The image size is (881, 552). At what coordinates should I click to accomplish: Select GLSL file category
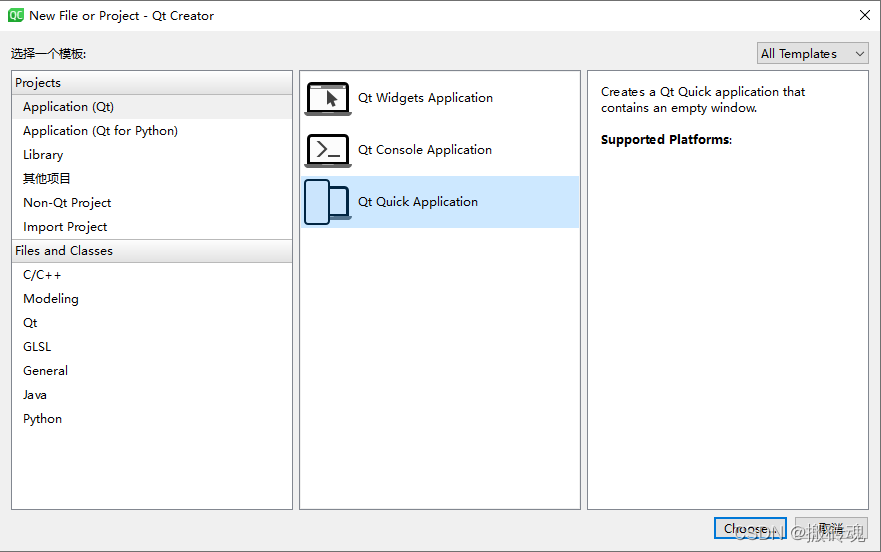[x=152, y=347]
